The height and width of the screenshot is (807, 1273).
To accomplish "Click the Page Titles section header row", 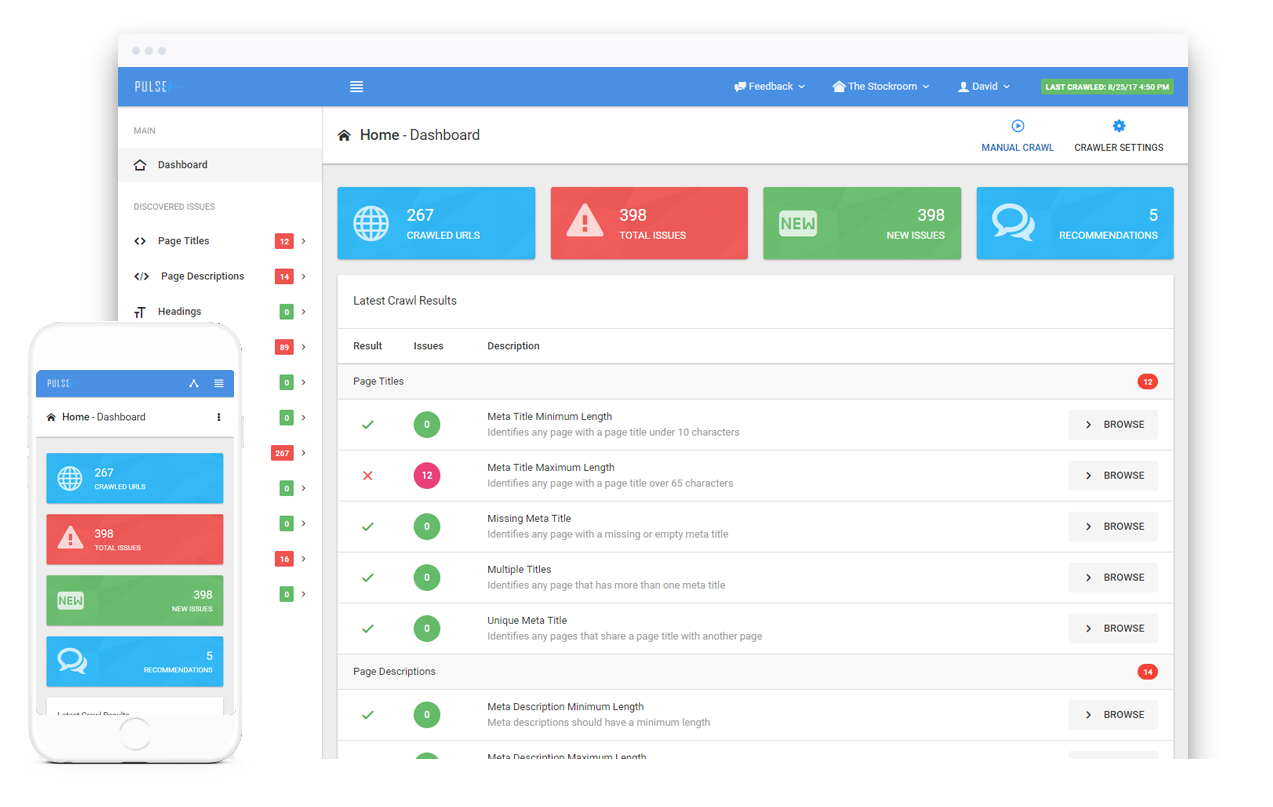I will pos(755,382).
